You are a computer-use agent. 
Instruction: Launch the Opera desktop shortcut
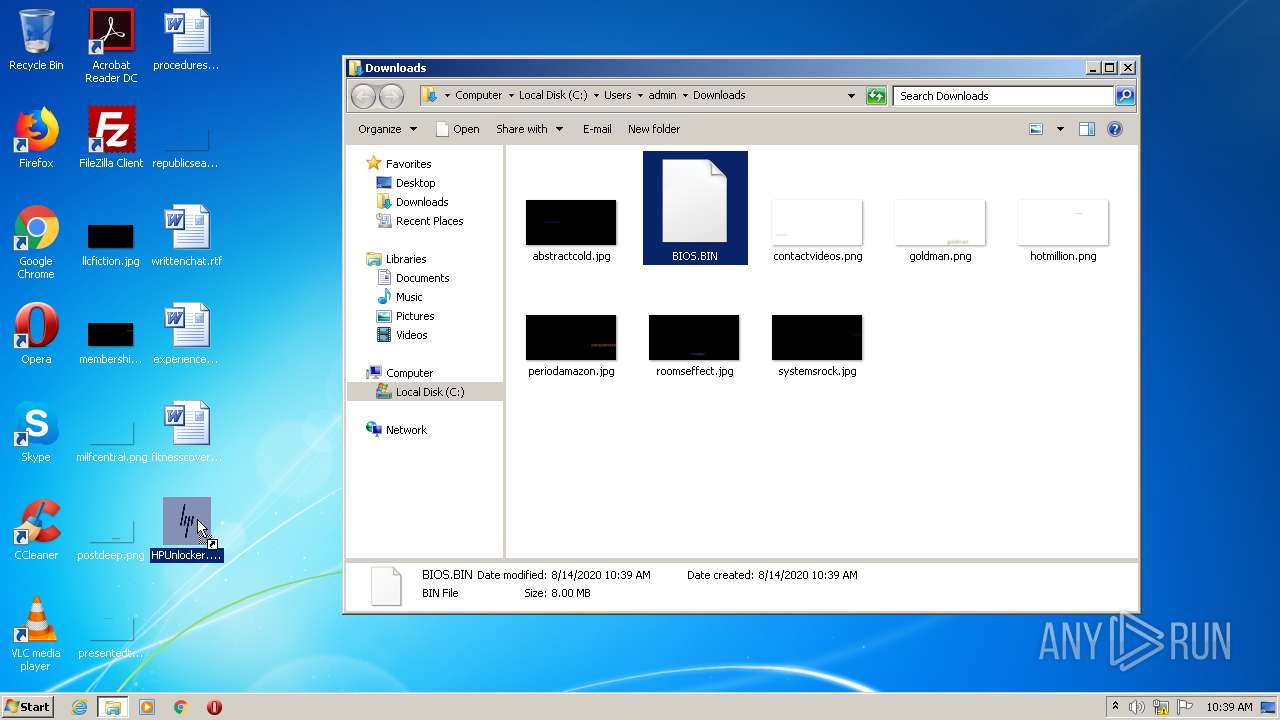pyautogui.click(x=36, y=334)
